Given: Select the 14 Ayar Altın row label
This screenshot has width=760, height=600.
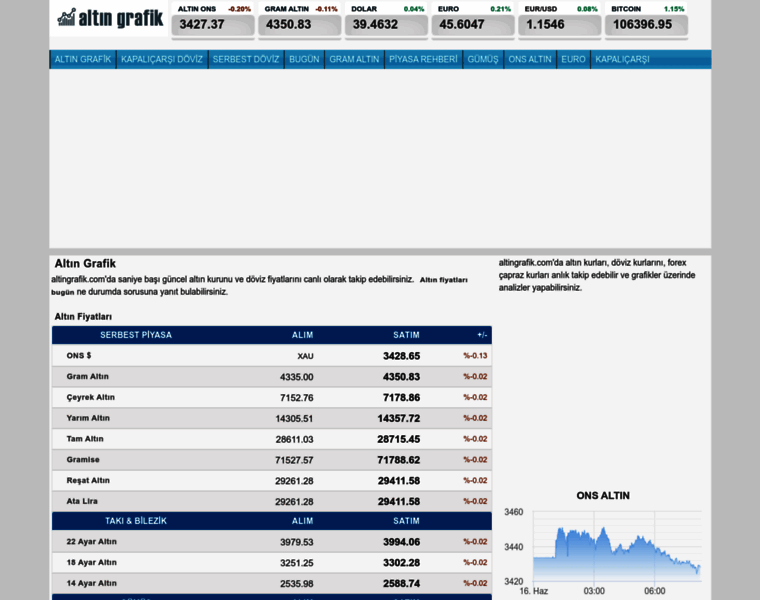Looking at the screenshot, I should [91, 584].
